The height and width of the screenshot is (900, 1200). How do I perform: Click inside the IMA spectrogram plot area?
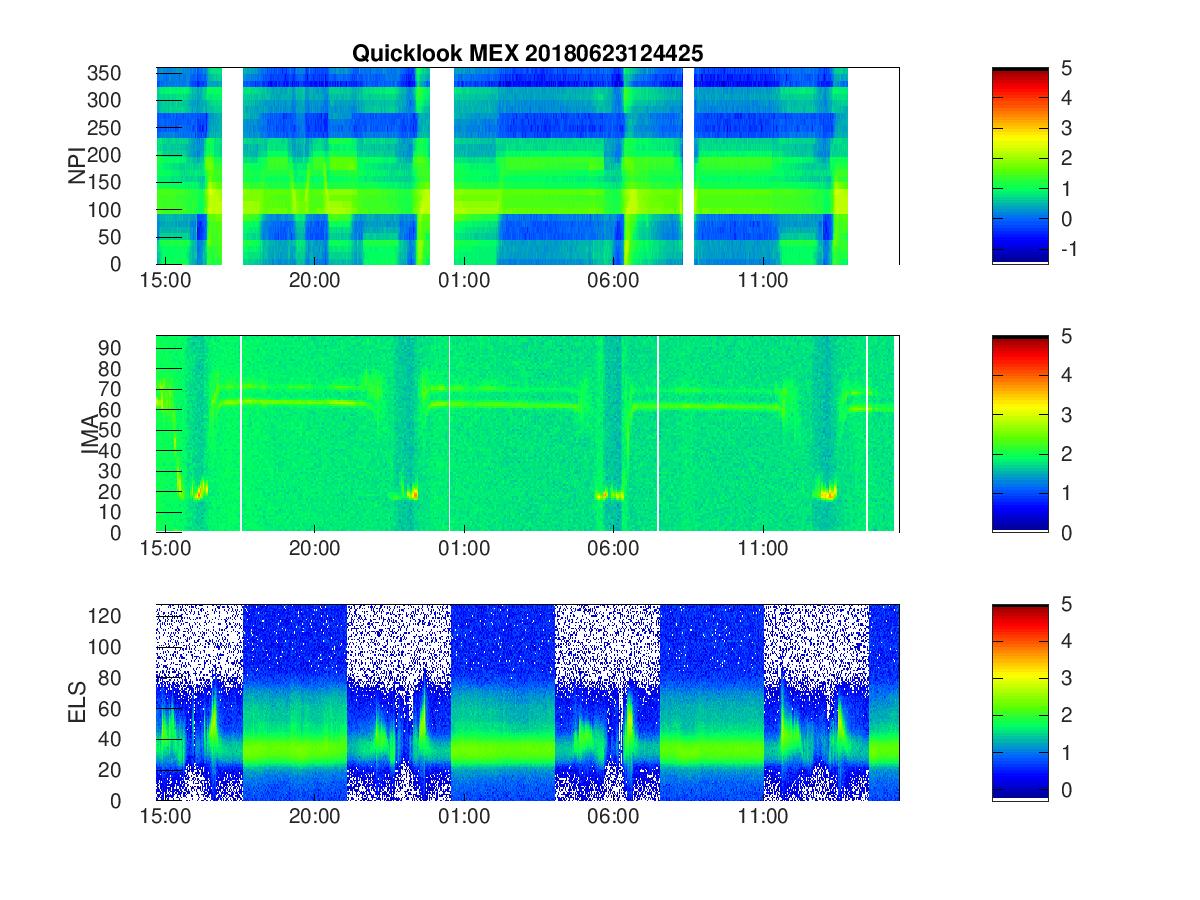(527, 434)
